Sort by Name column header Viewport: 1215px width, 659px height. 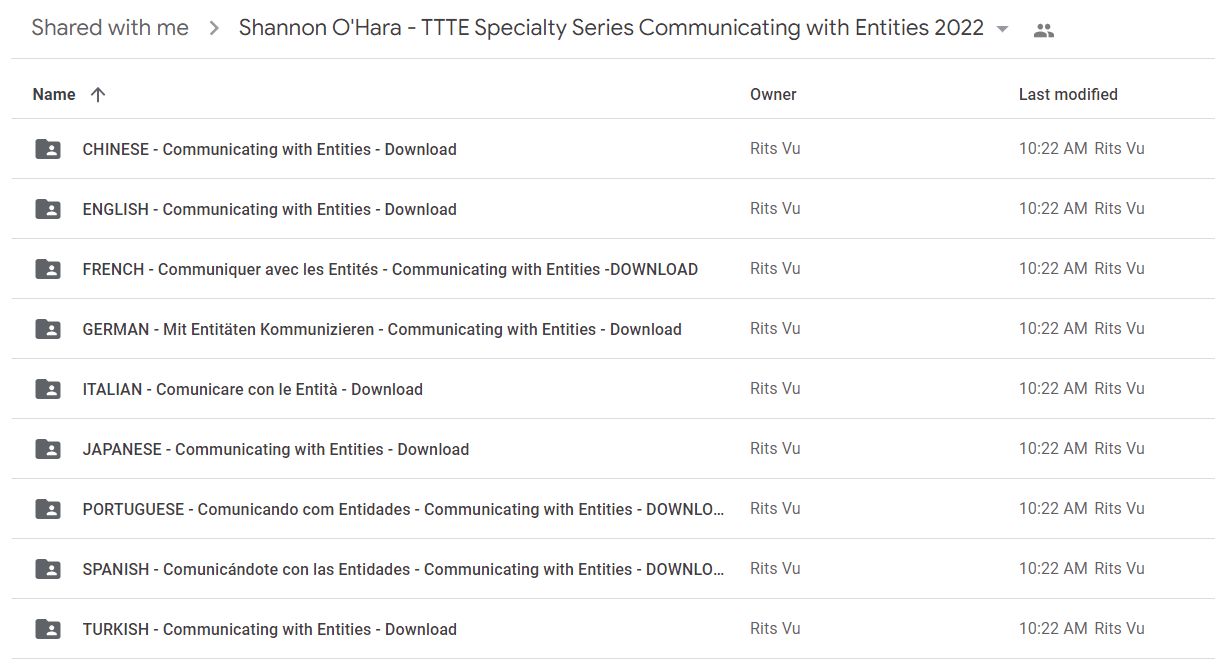[54, 95]
